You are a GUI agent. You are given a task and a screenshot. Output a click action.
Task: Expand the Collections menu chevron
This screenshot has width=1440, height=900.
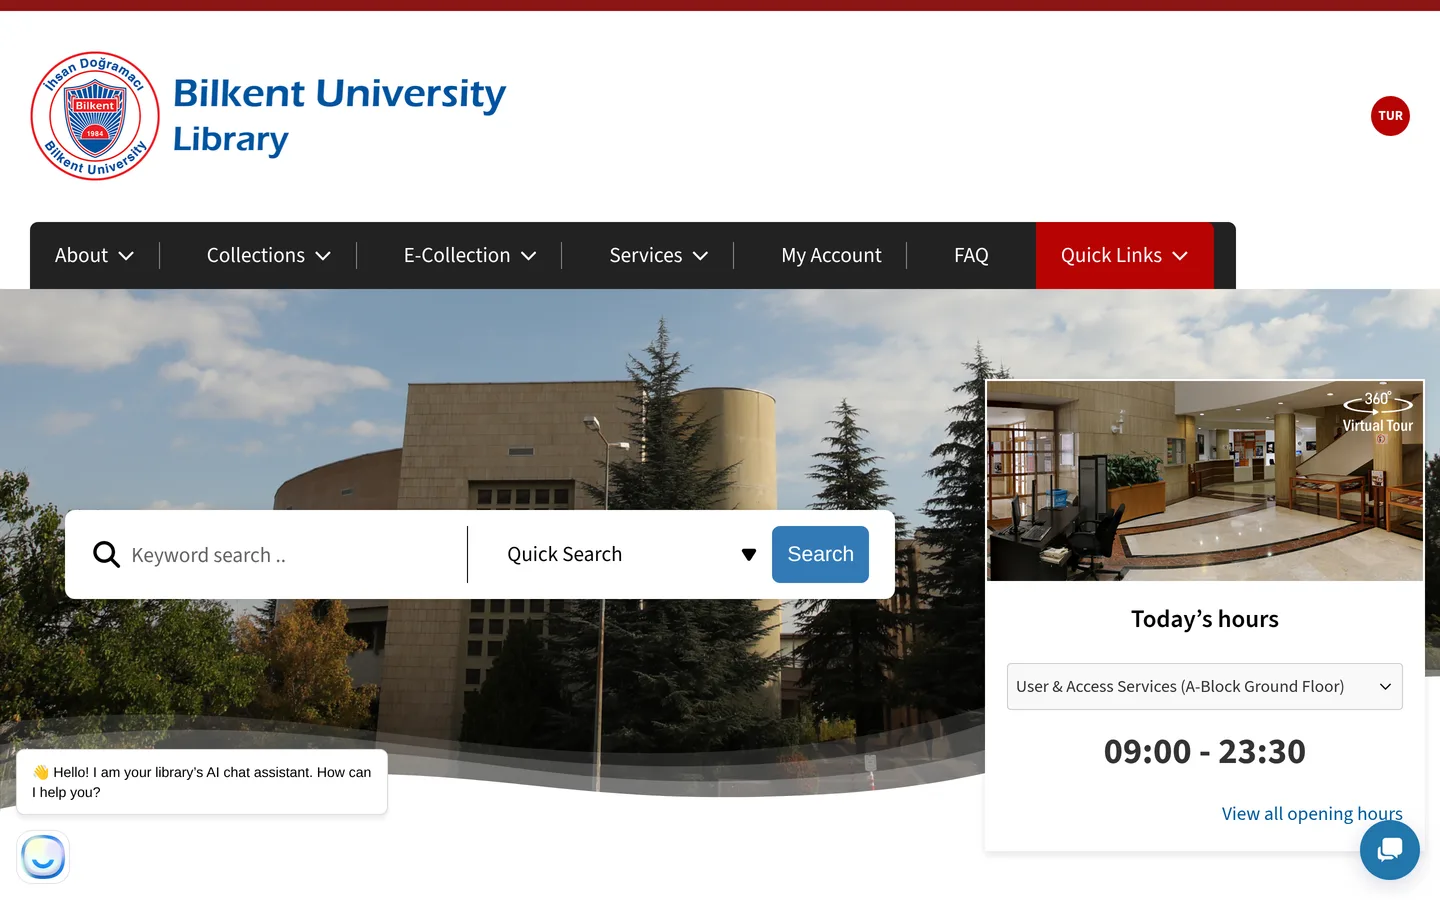[323, 256]
